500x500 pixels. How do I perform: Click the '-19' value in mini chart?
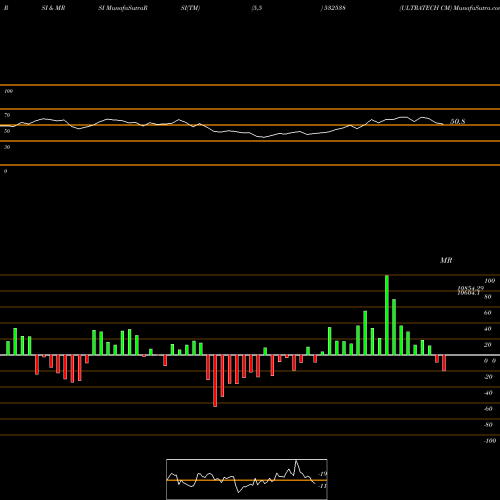pyautogui.click(x=322, y=474)
